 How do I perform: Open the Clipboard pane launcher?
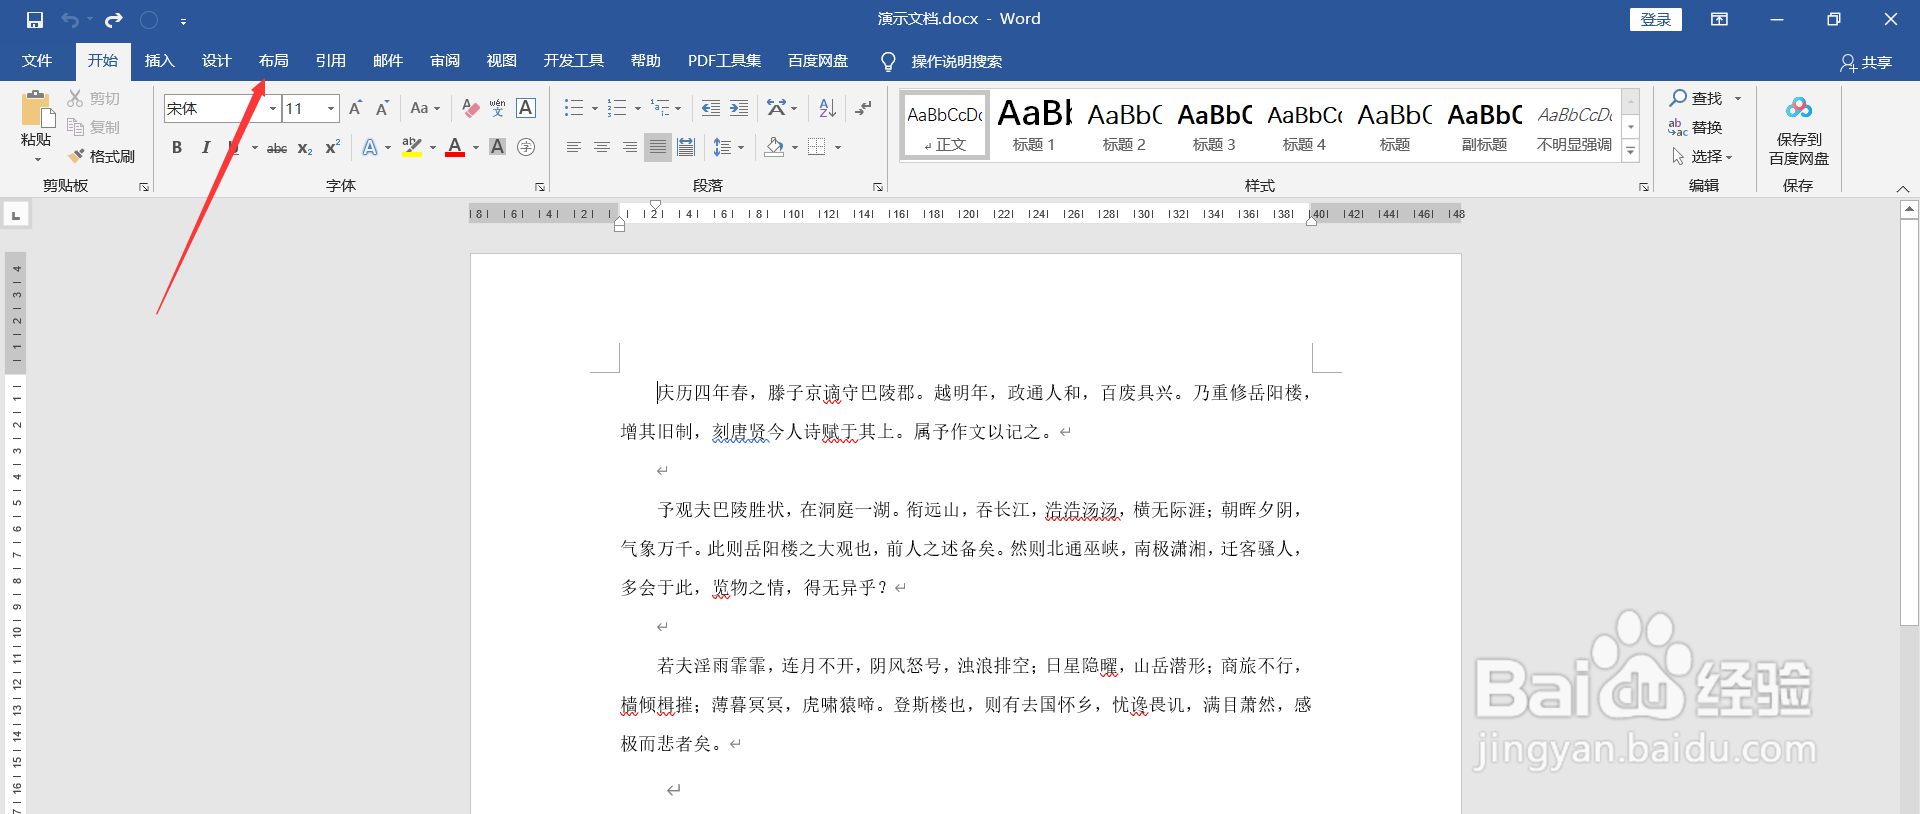pyautogui.click(x=144, y=187)
